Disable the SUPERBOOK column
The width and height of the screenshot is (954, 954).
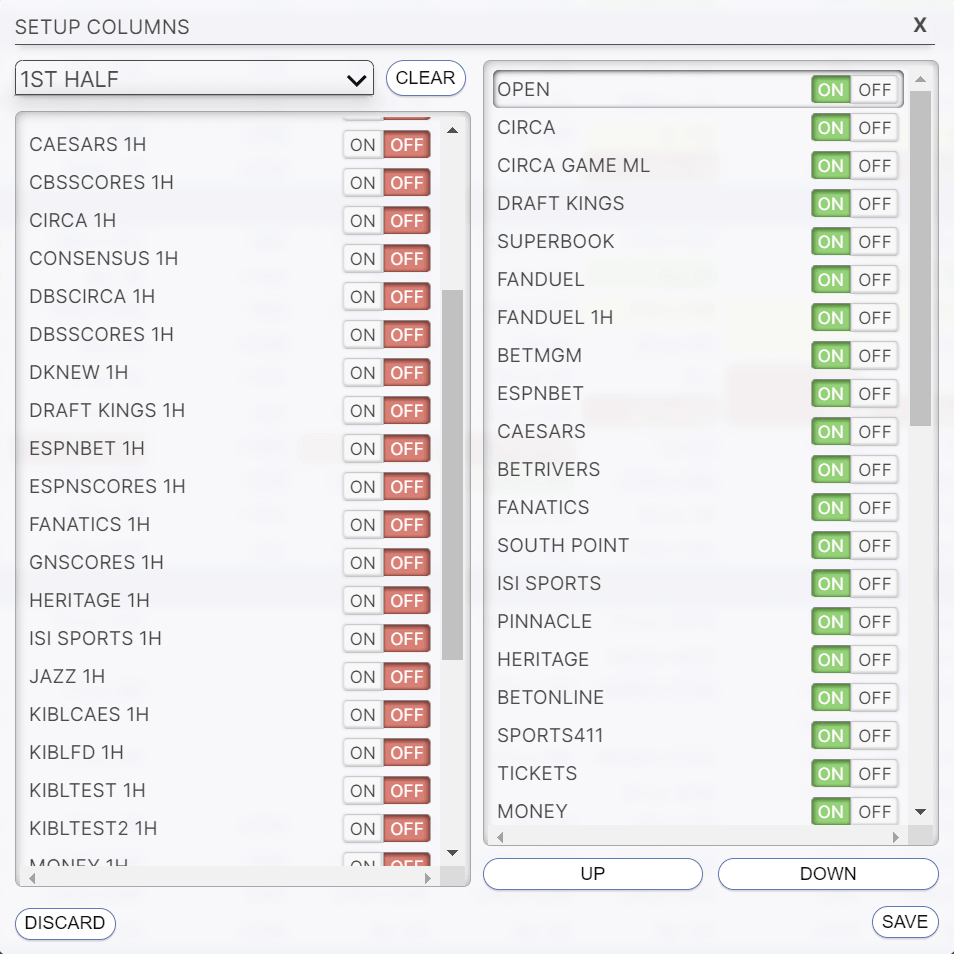(x=874, y=242)
